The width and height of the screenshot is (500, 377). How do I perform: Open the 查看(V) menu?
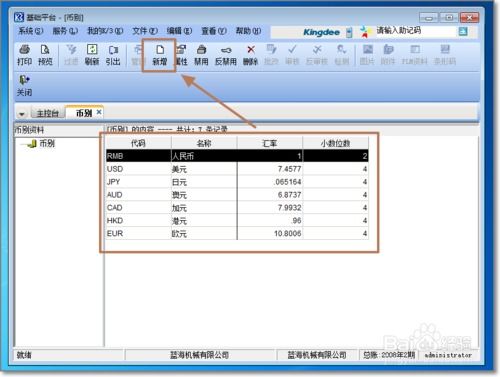point(214,31)
